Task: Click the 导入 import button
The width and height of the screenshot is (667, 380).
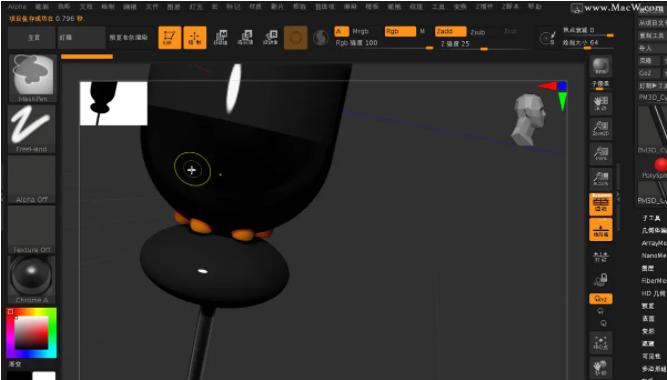Action: (x=652, y=48)
